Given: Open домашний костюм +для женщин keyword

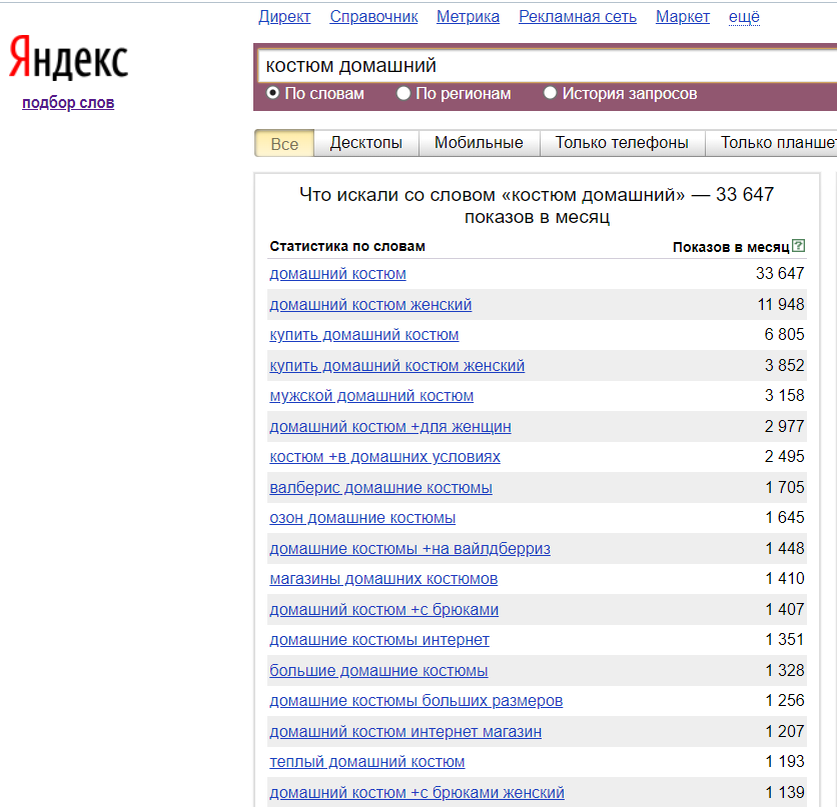Looking at the screenshot, I should click(390, 426).
